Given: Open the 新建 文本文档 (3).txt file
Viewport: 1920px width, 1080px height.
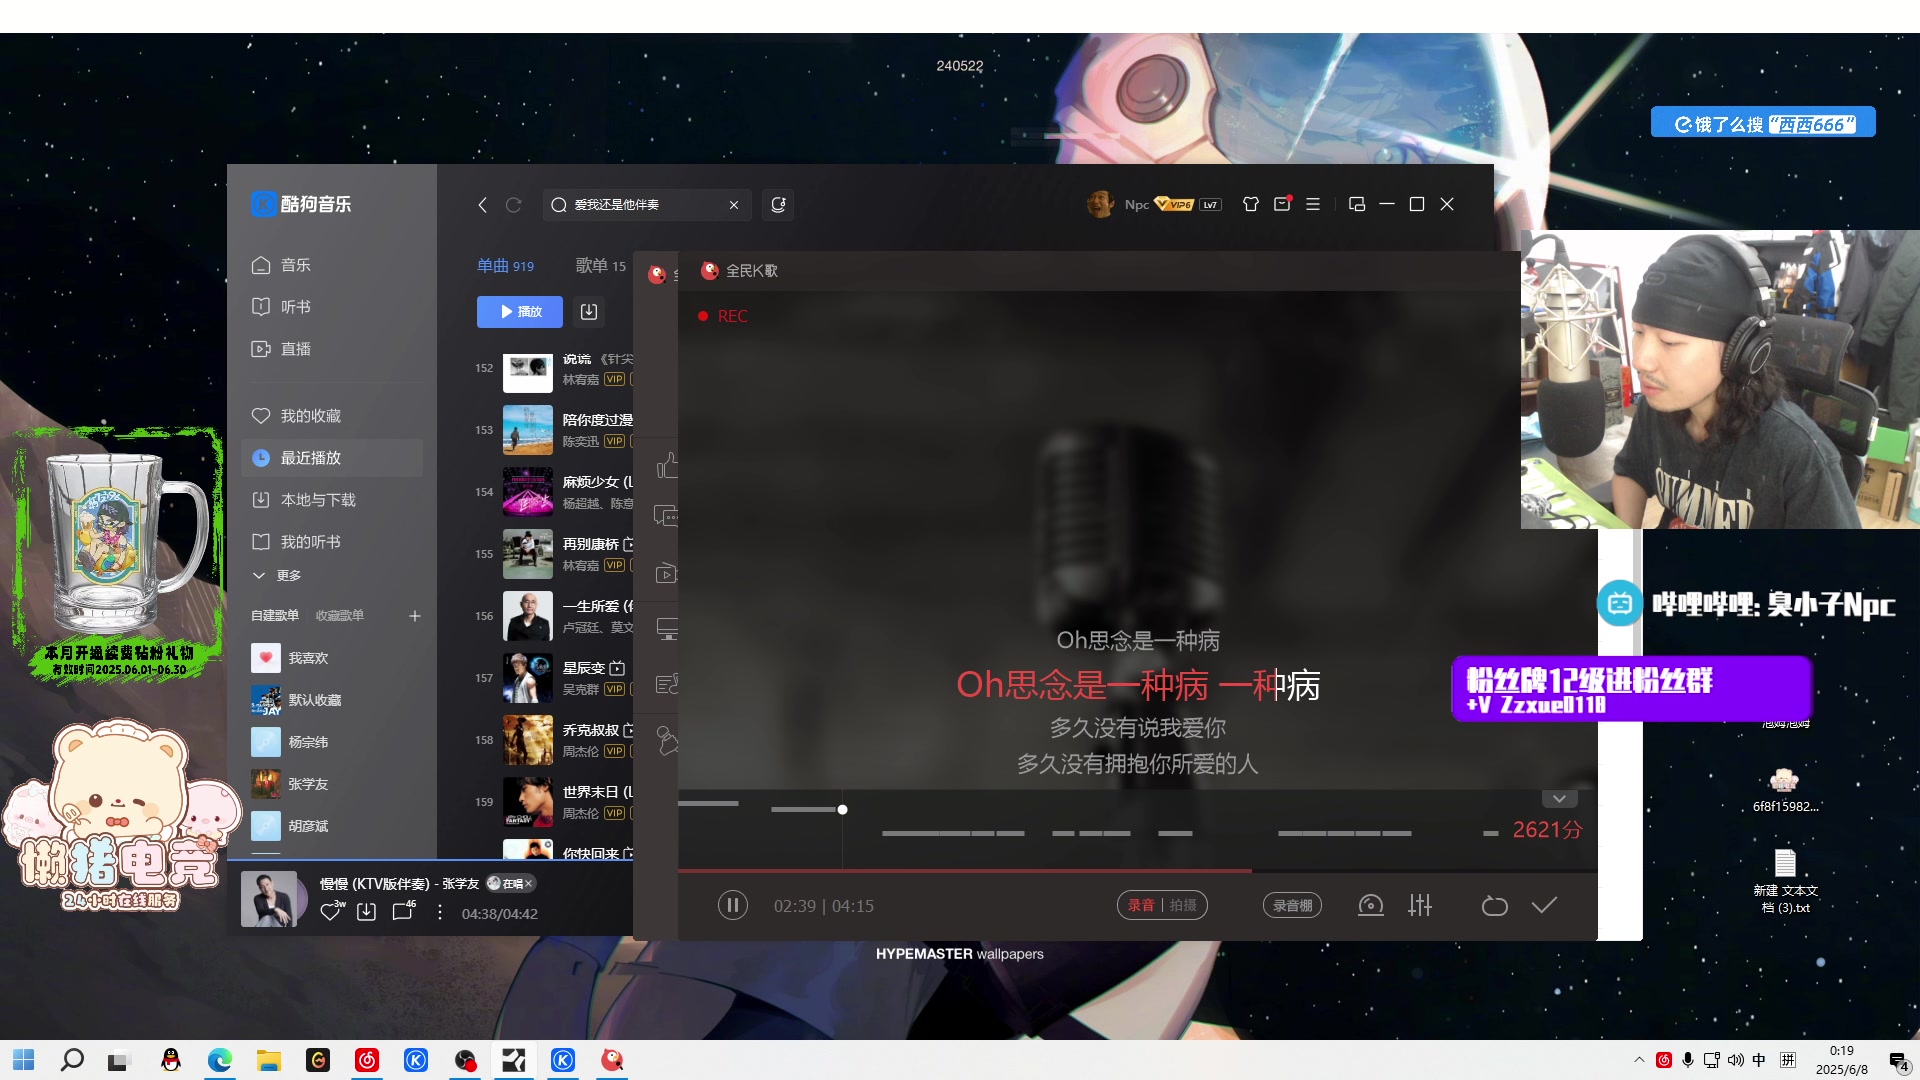Looking at the screenshot, I should [x=1785, y=881].
